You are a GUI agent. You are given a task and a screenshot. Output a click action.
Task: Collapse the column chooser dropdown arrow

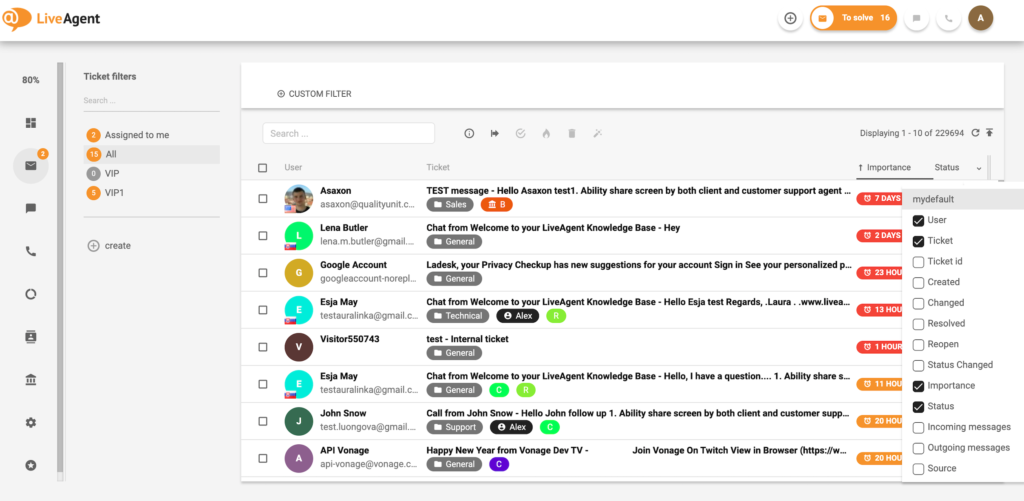[979, 169]
